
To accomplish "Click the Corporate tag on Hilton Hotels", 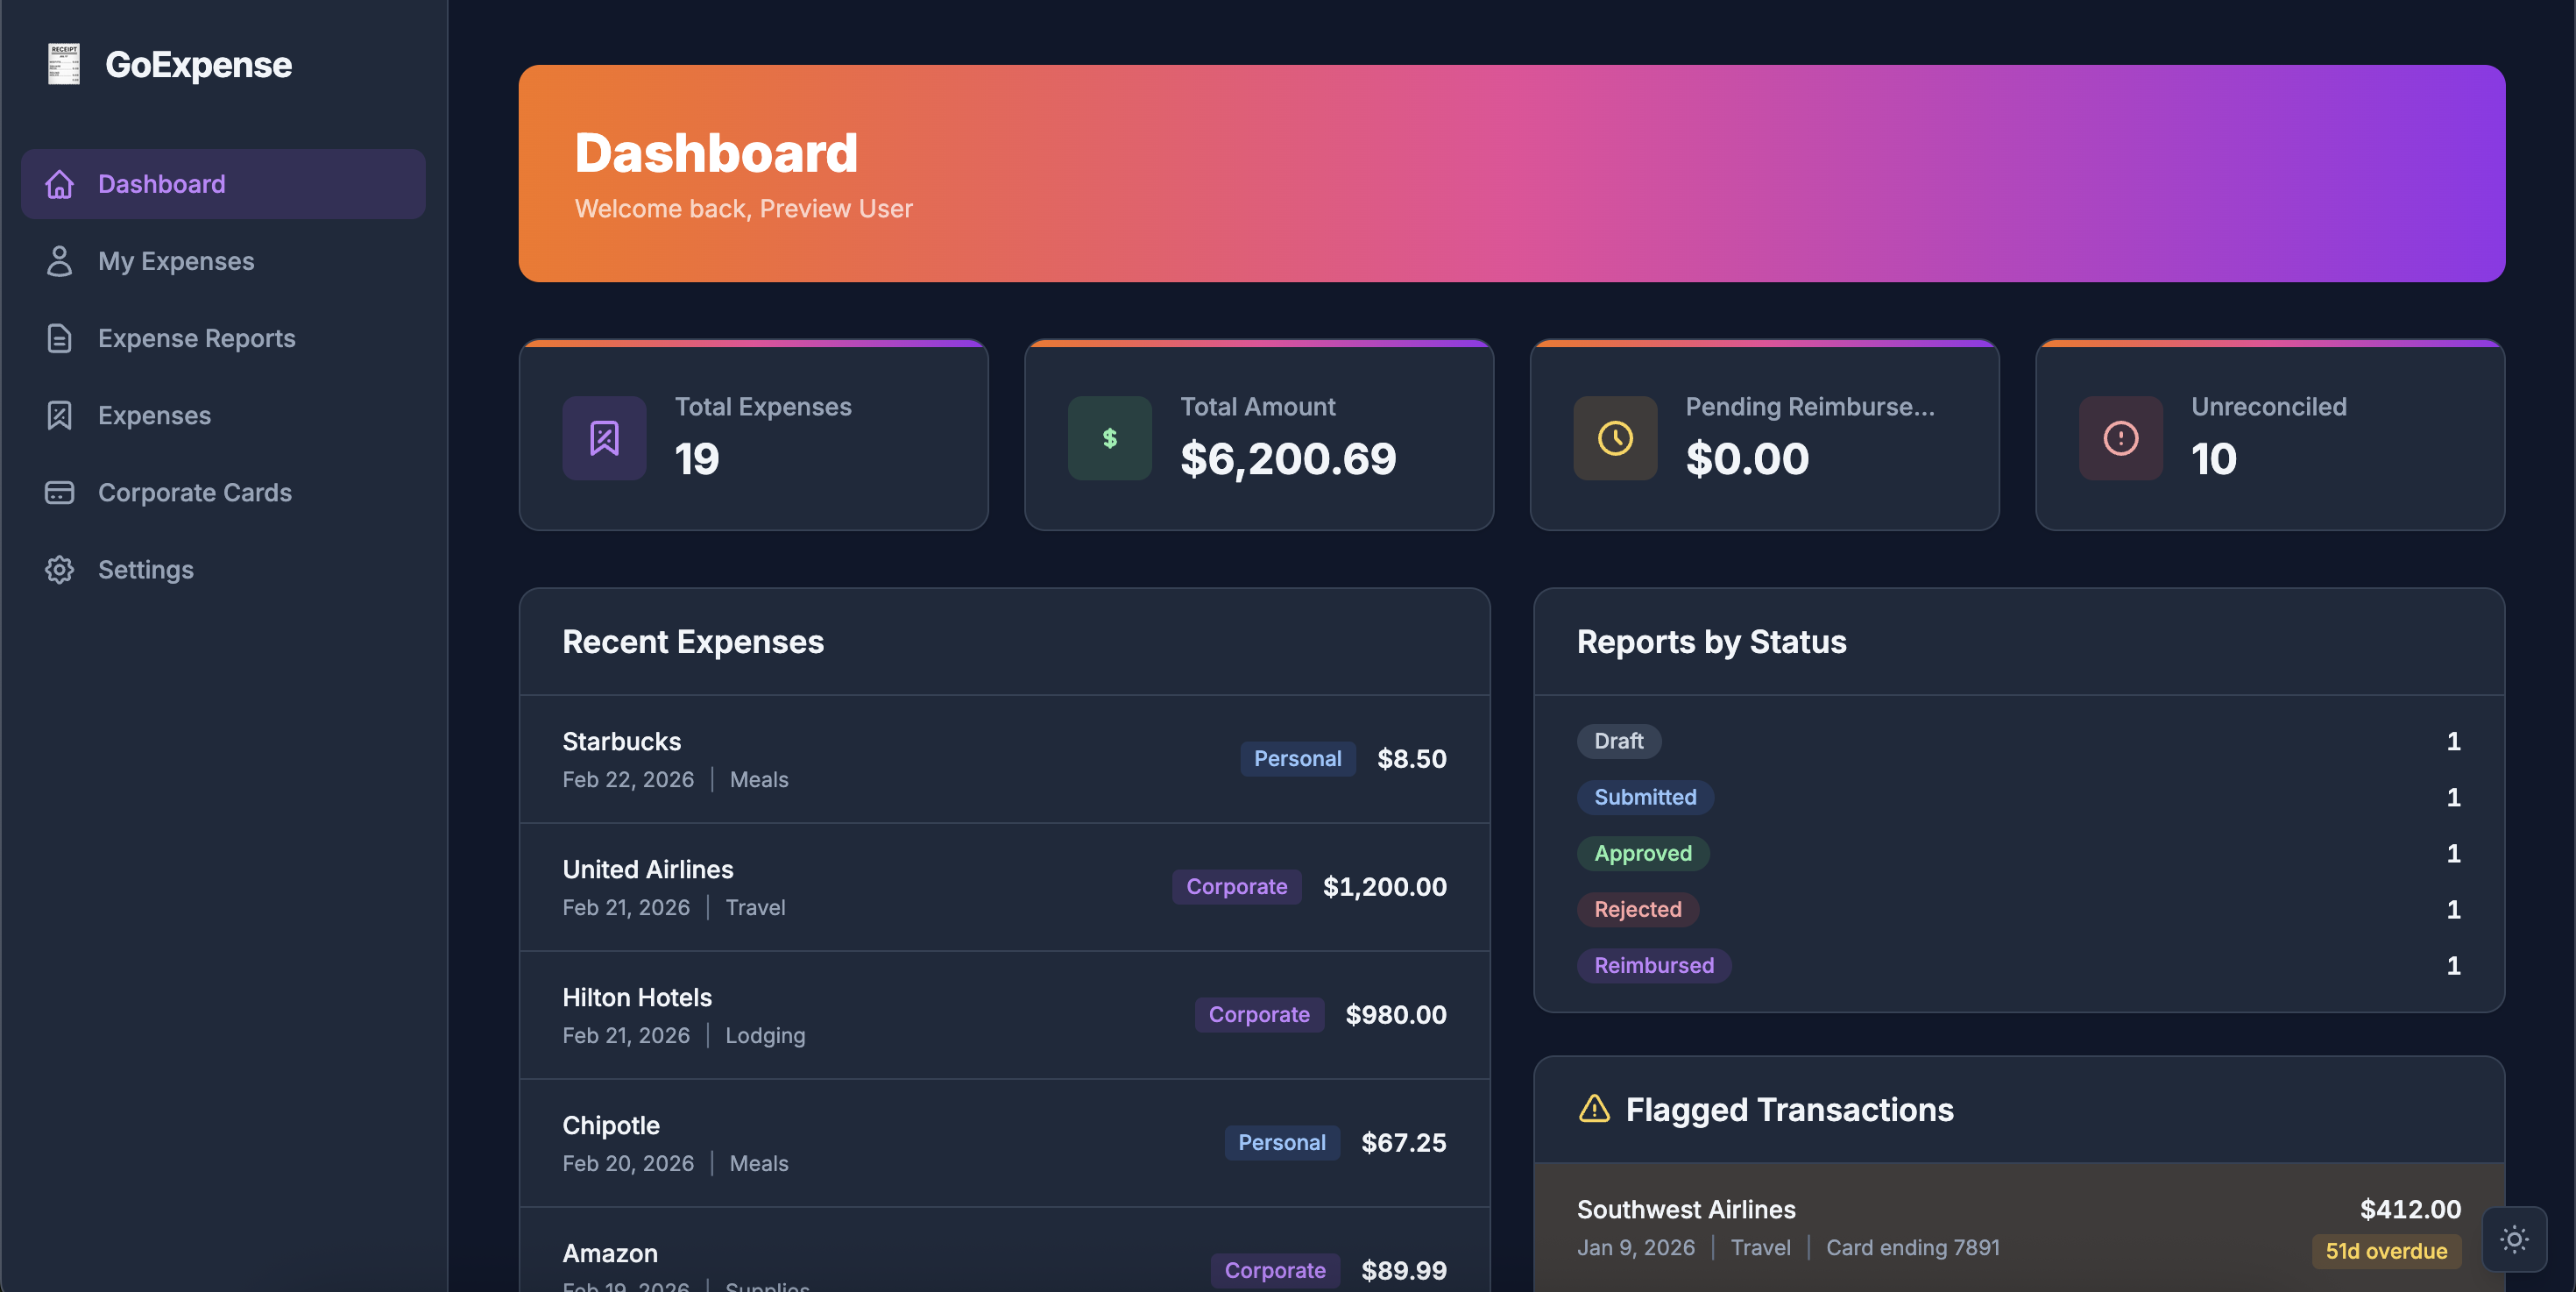I will point(1258,1014).
